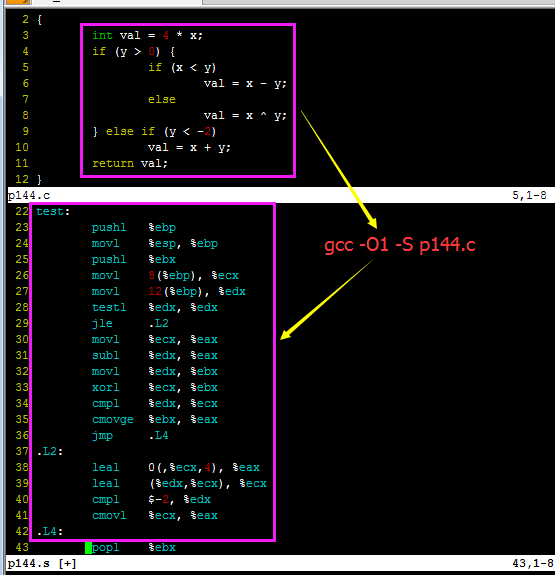The width and height of the screenshot is (555, 575).
Task: Click the 'movl %edx, %ebx' instruction
Action: [x=154, y=371]
